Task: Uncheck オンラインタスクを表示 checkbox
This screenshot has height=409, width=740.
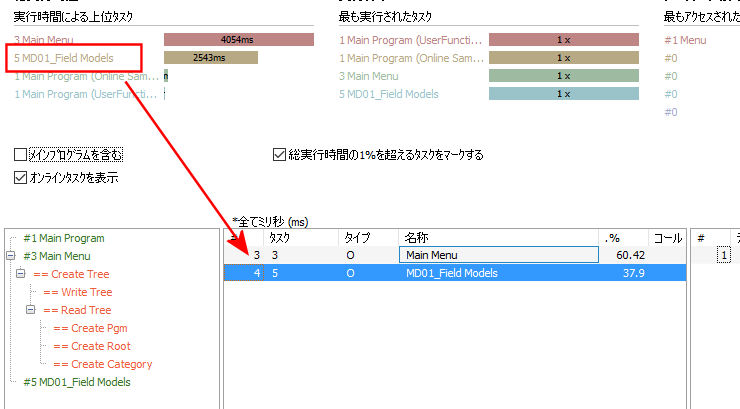Action: (20, 178)
